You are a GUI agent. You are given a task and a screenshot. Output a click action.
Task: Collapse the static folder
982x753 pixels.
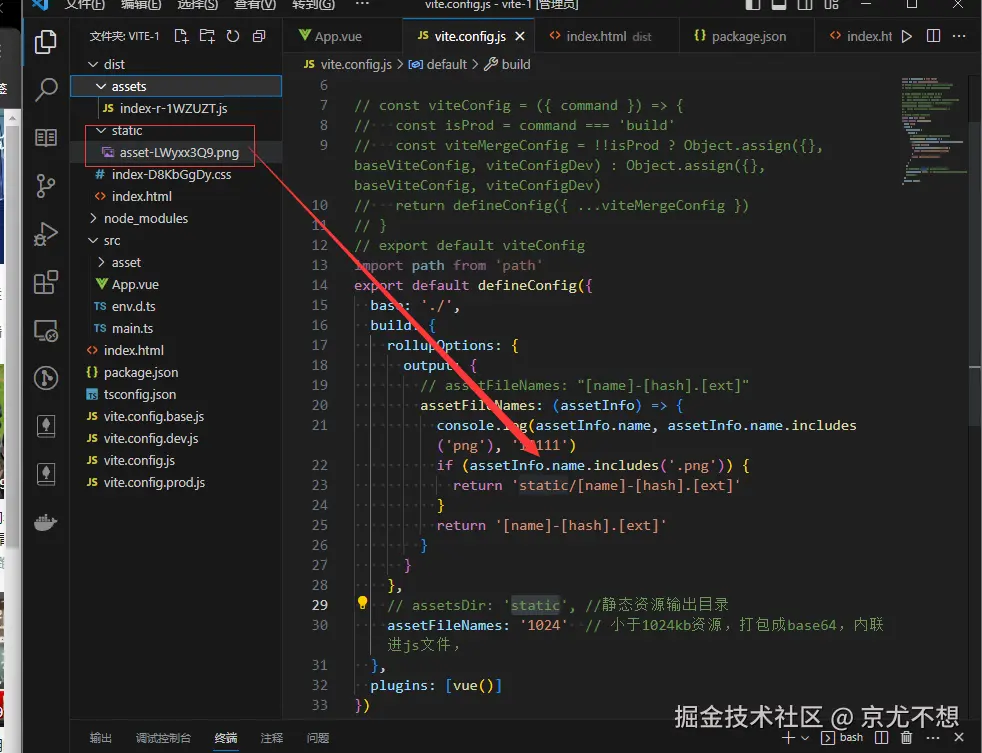pos(101,130)
